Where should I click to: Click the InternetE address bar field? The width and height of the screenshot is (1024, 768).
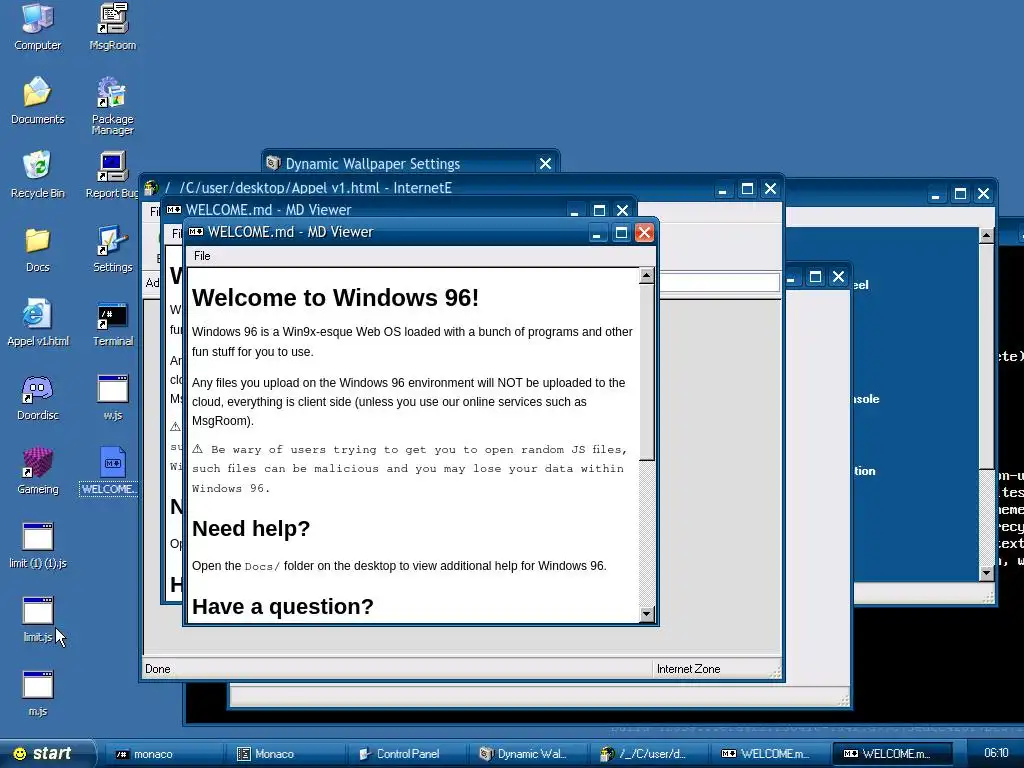720,282
